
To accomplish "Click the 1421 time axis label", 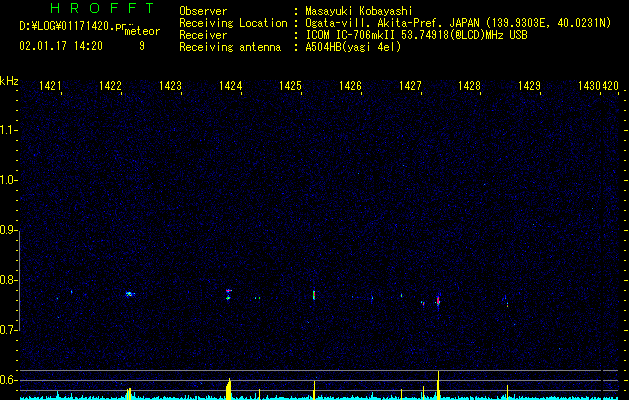I will [x=50, y=86].
